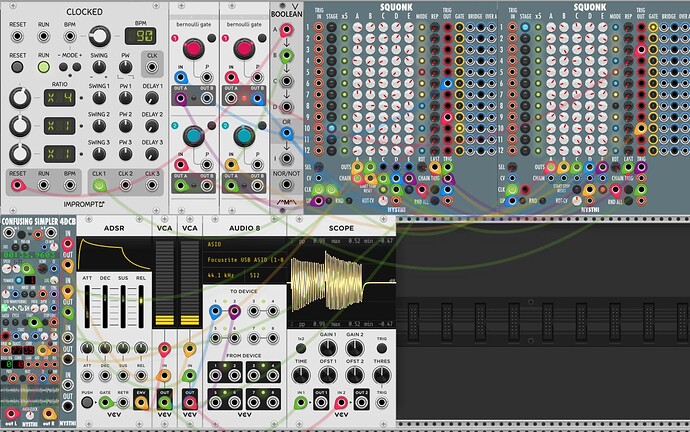This screenshot has height=432, width=690.
Task: Click the UP input jack on right Squonk
Action: 512,201
